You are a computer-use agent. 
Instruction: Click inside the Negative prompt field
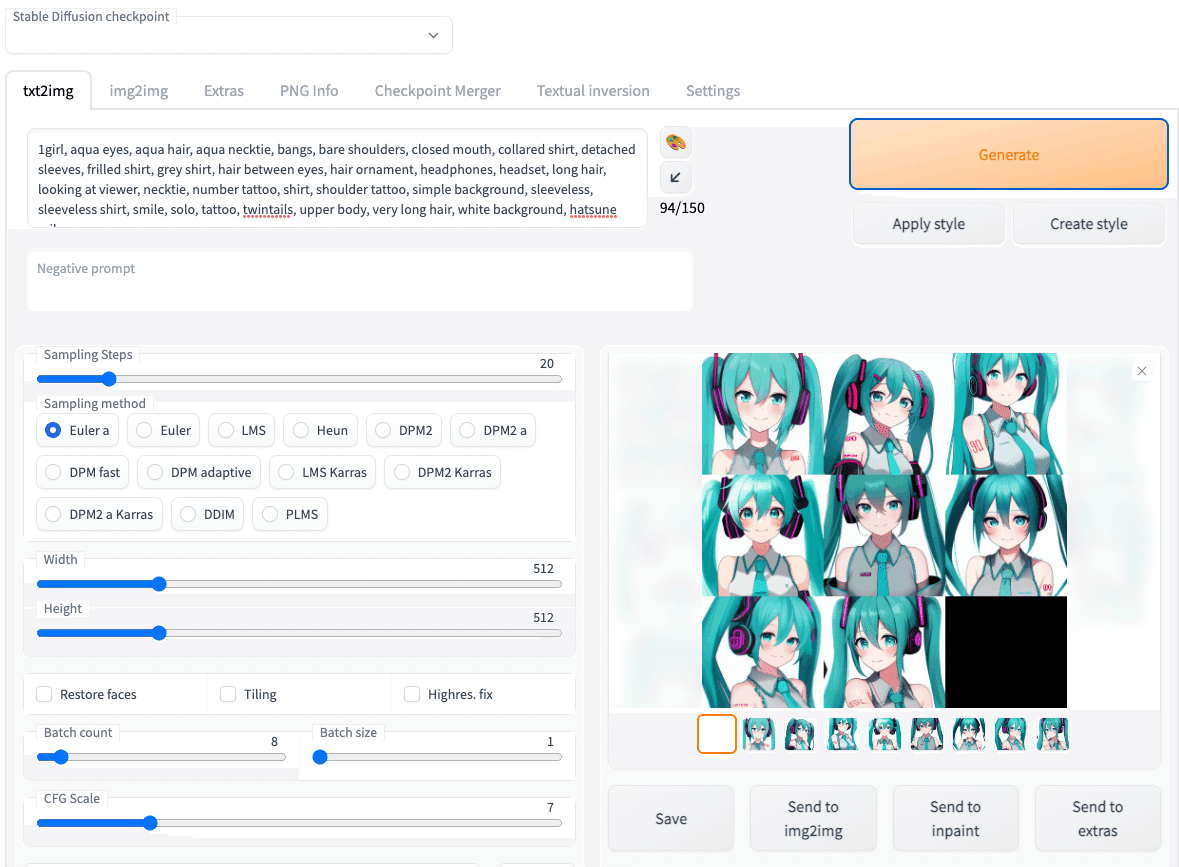(x=360, y=280)
